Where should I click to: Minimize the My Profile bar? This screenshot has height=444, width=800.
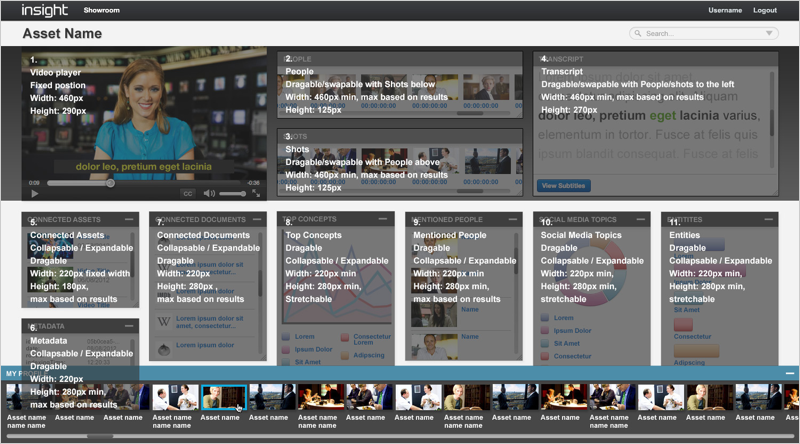(x=790, y=374)
